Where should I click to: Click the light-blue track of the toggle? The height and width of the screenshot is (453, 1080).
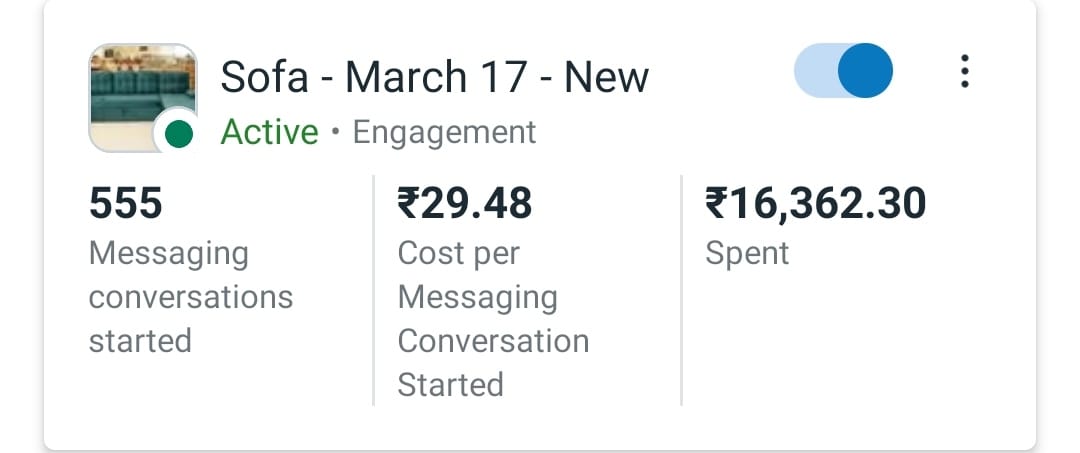(813, 72)
